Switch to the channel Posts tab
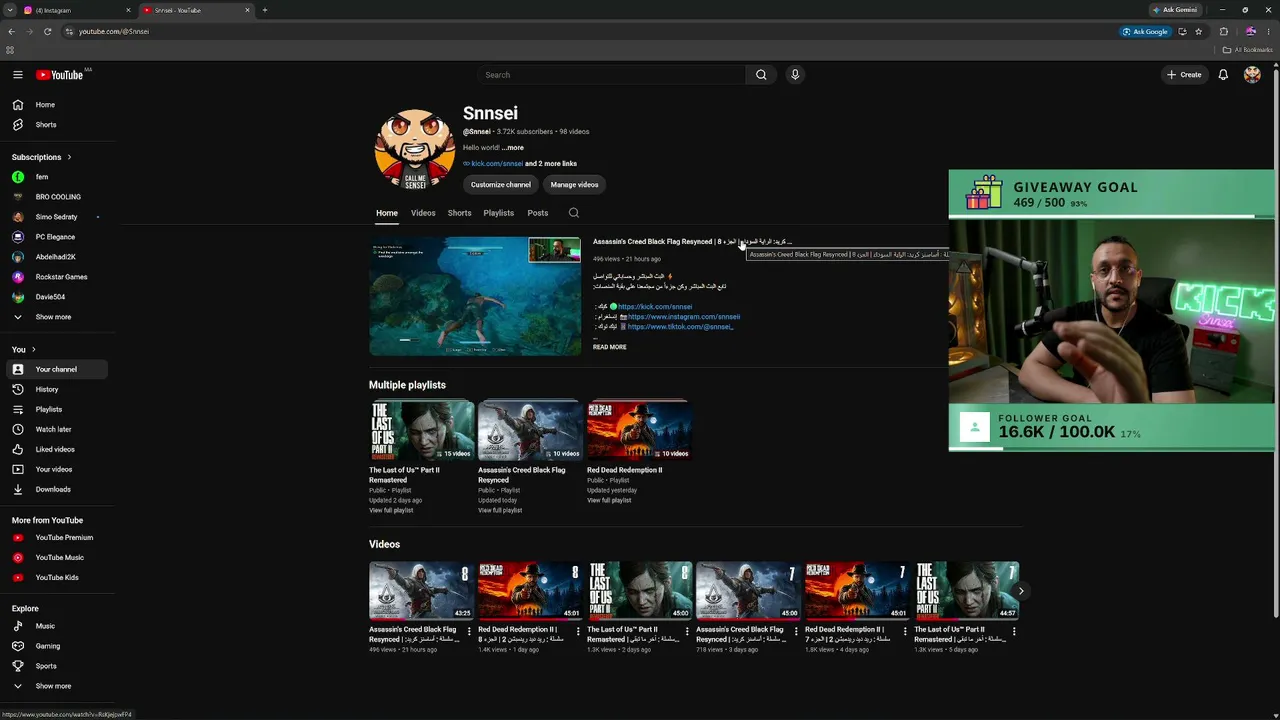Screen dimensions: 1280x720 [538, 213]
